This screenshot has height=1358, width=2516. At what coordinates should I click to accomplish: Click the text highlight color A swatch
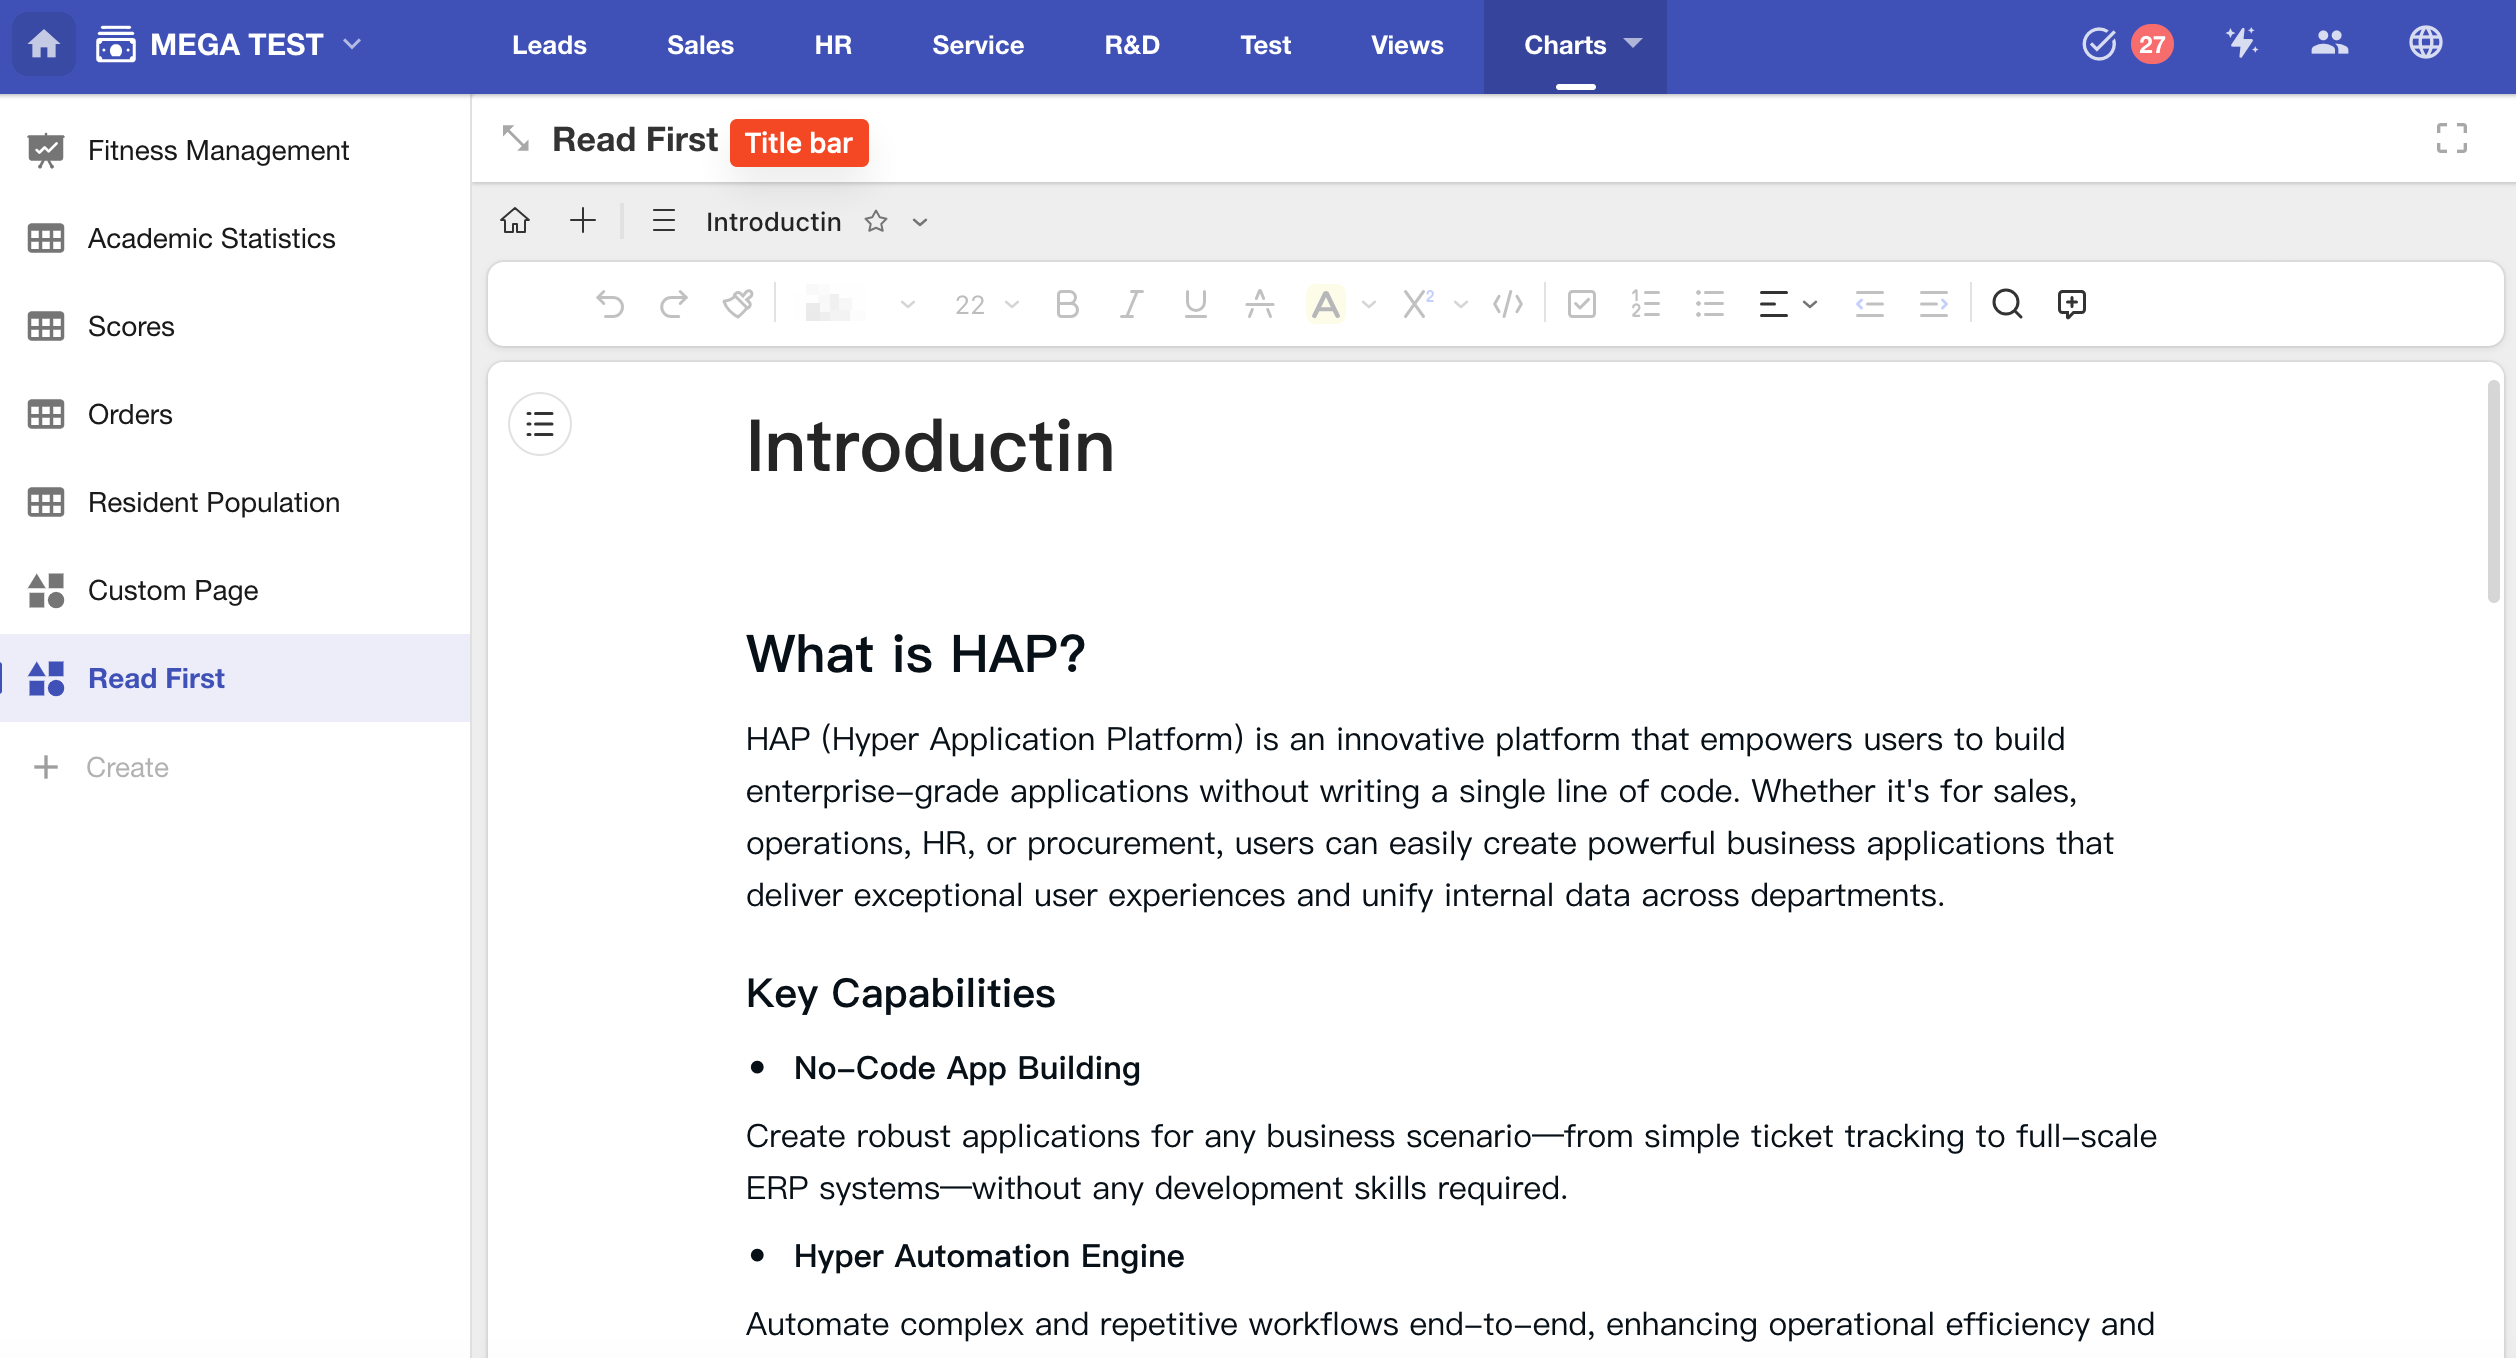click(x=1325, y=304)
